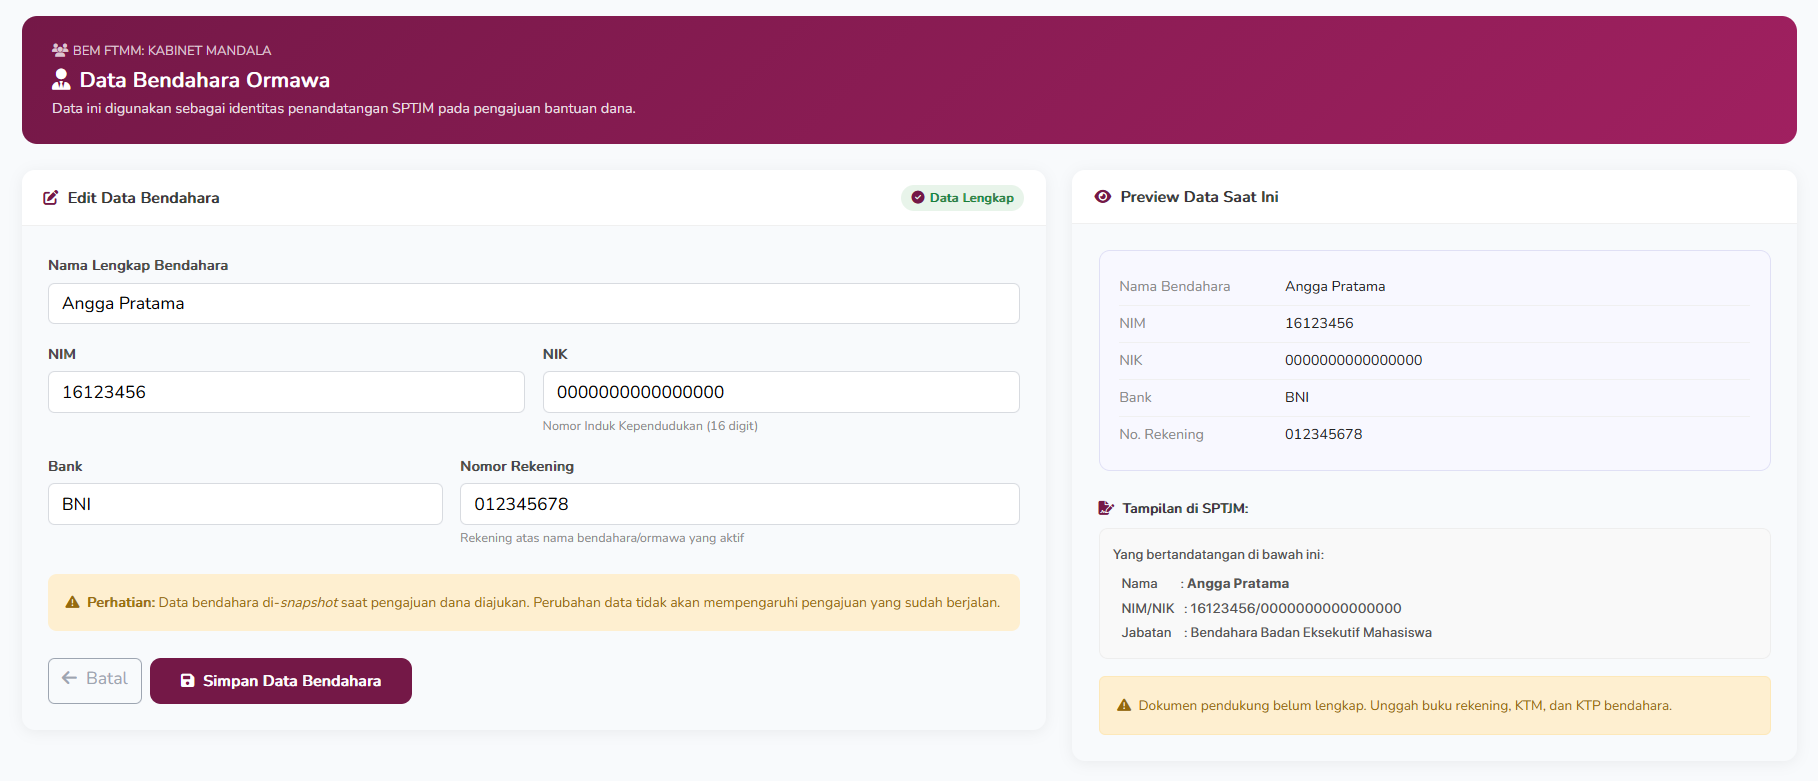Screen dimensions: 1818x781
Task: Click the warning triangle in Dokumen pendukung alert
Action: pyautogui.click(x=1124, y=705)
